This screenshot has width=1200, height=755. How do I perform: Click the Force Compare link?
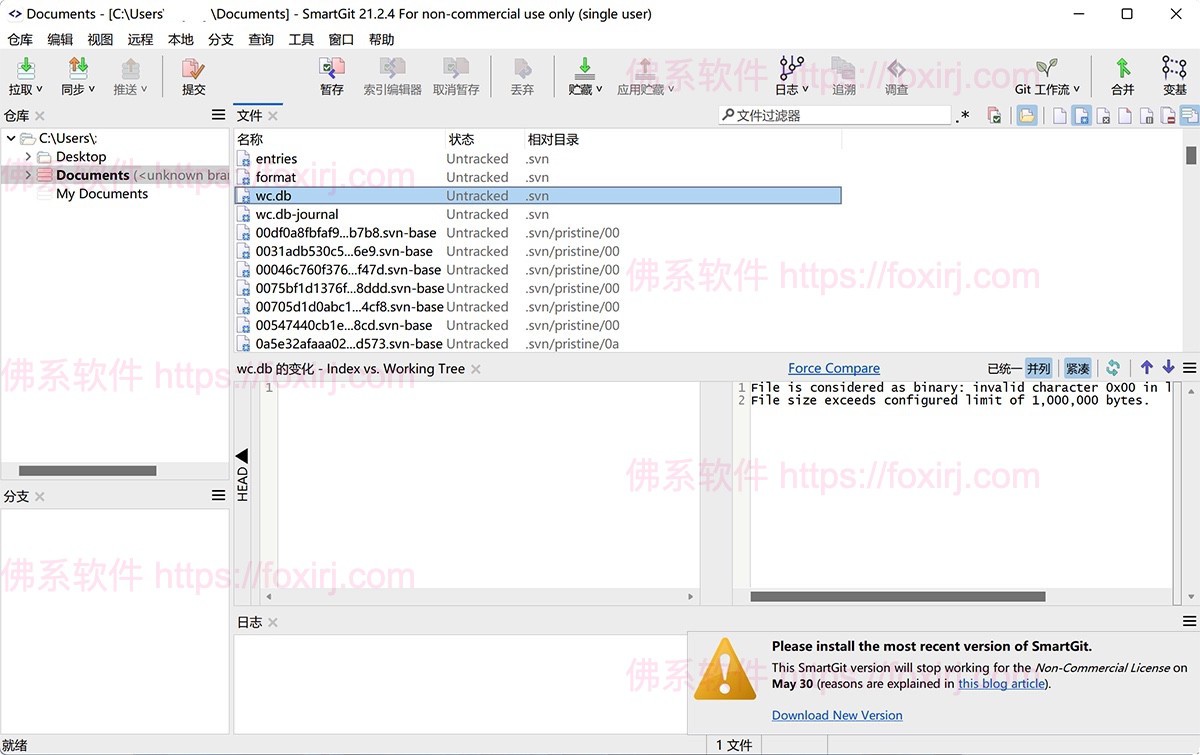click(833, 368)
